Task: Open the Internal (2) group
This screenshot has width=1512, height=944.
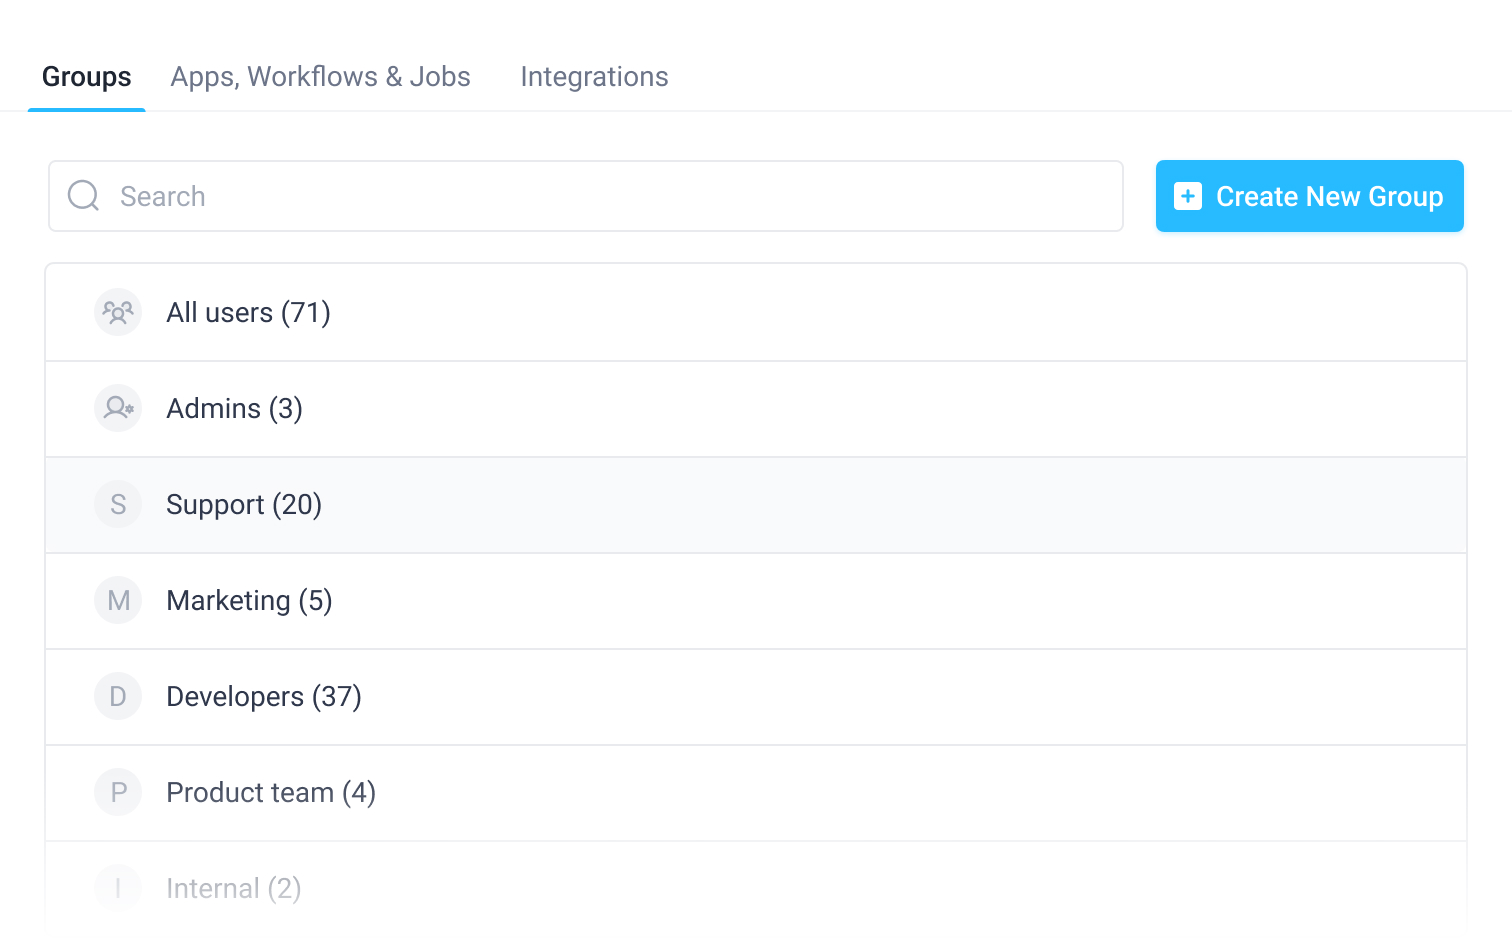Action: (233, 888)
